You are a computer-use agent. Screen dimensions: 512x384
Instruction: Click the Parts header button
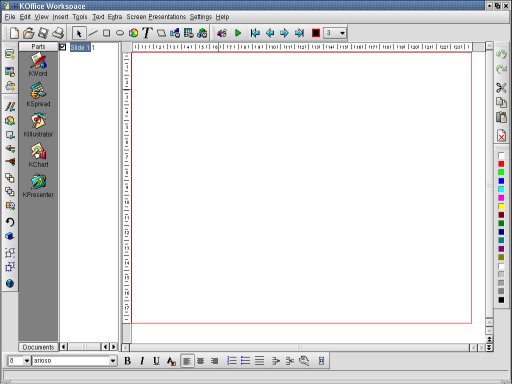[x=38, y=47]
